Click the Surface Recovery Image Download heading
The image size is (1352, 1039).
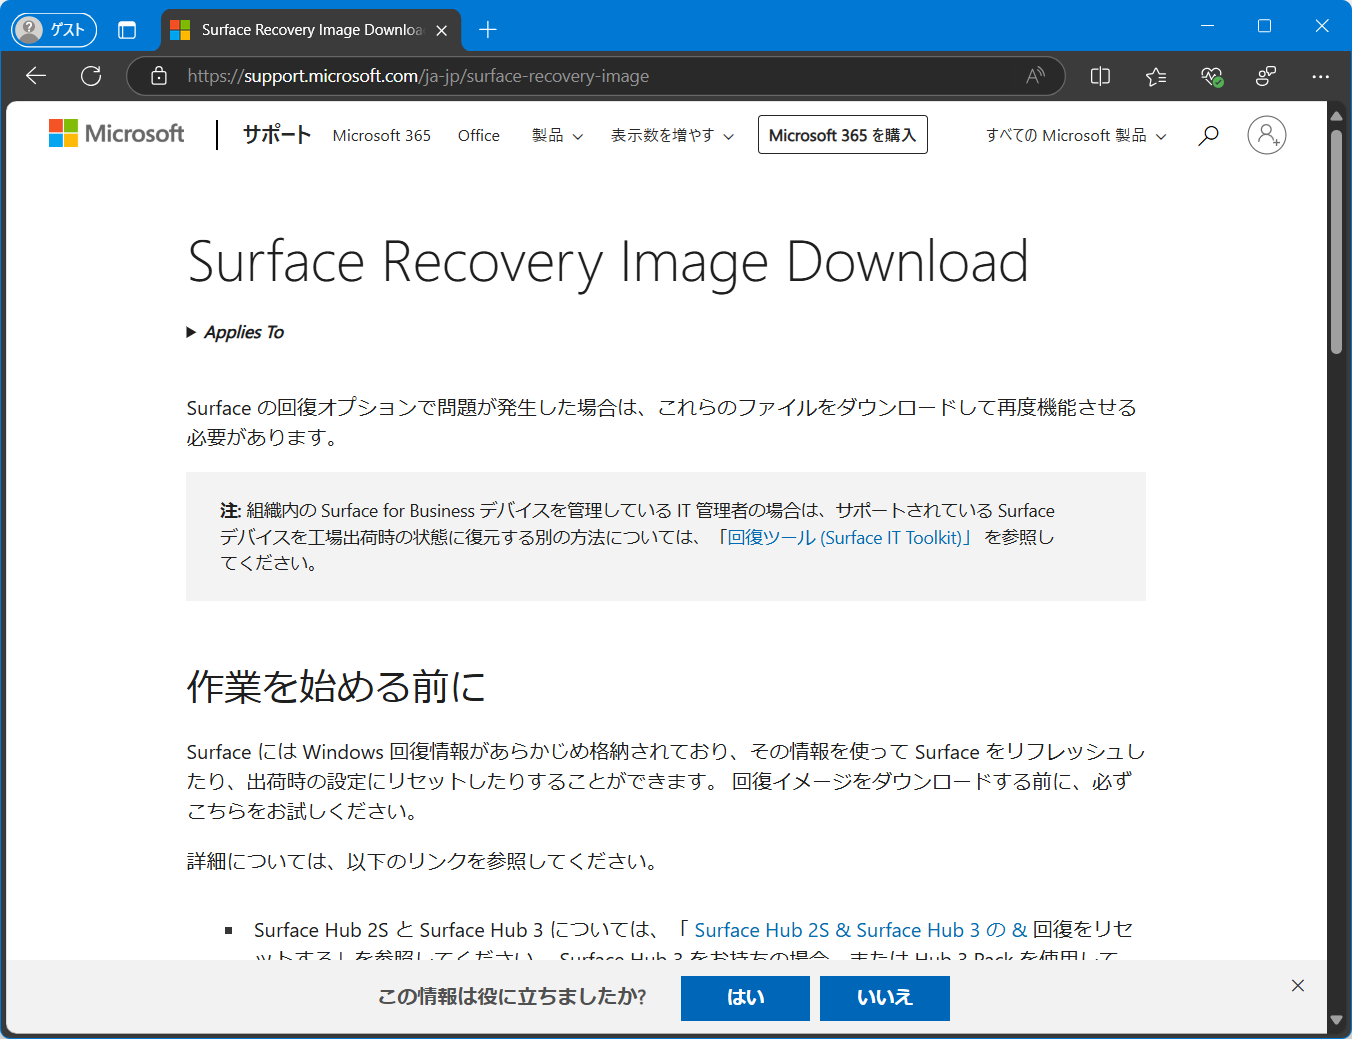coord(608,262)
